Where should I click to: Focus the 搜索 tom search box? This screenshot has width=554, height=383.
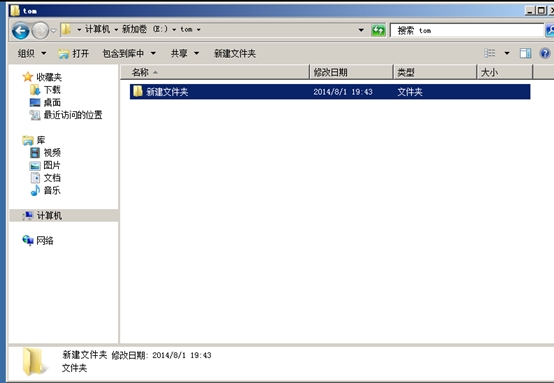click(466, 30)
